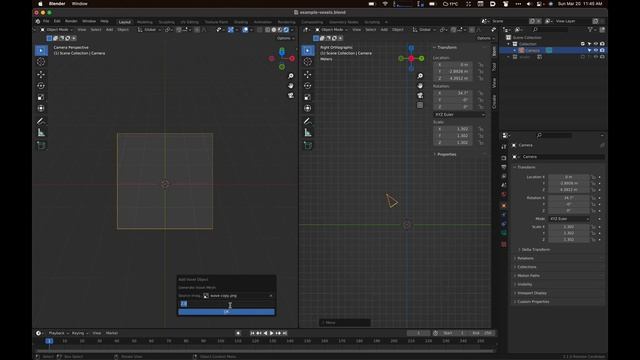Screen dimensions: 640x360
Task: Expand Delta Transform panel
Action: coord(536,249)
